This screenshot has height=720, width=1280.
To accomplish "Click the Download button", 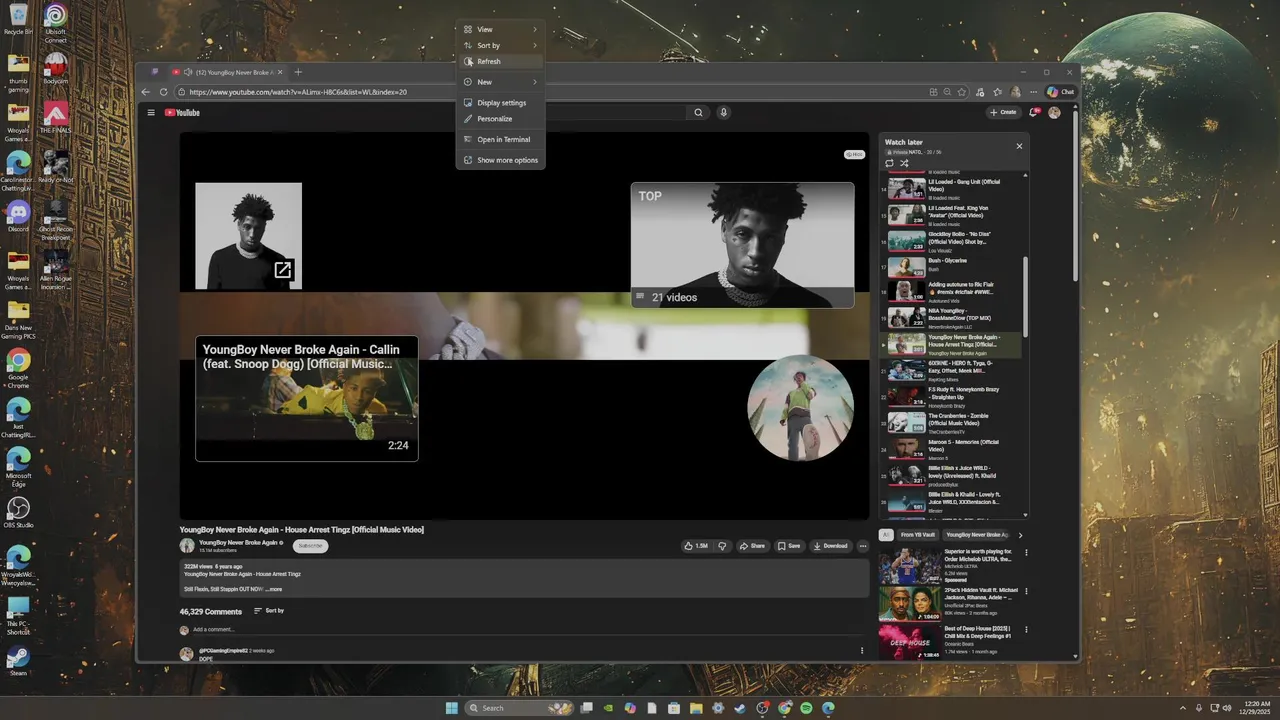I will pyautogui.click(x=830, y=546).
